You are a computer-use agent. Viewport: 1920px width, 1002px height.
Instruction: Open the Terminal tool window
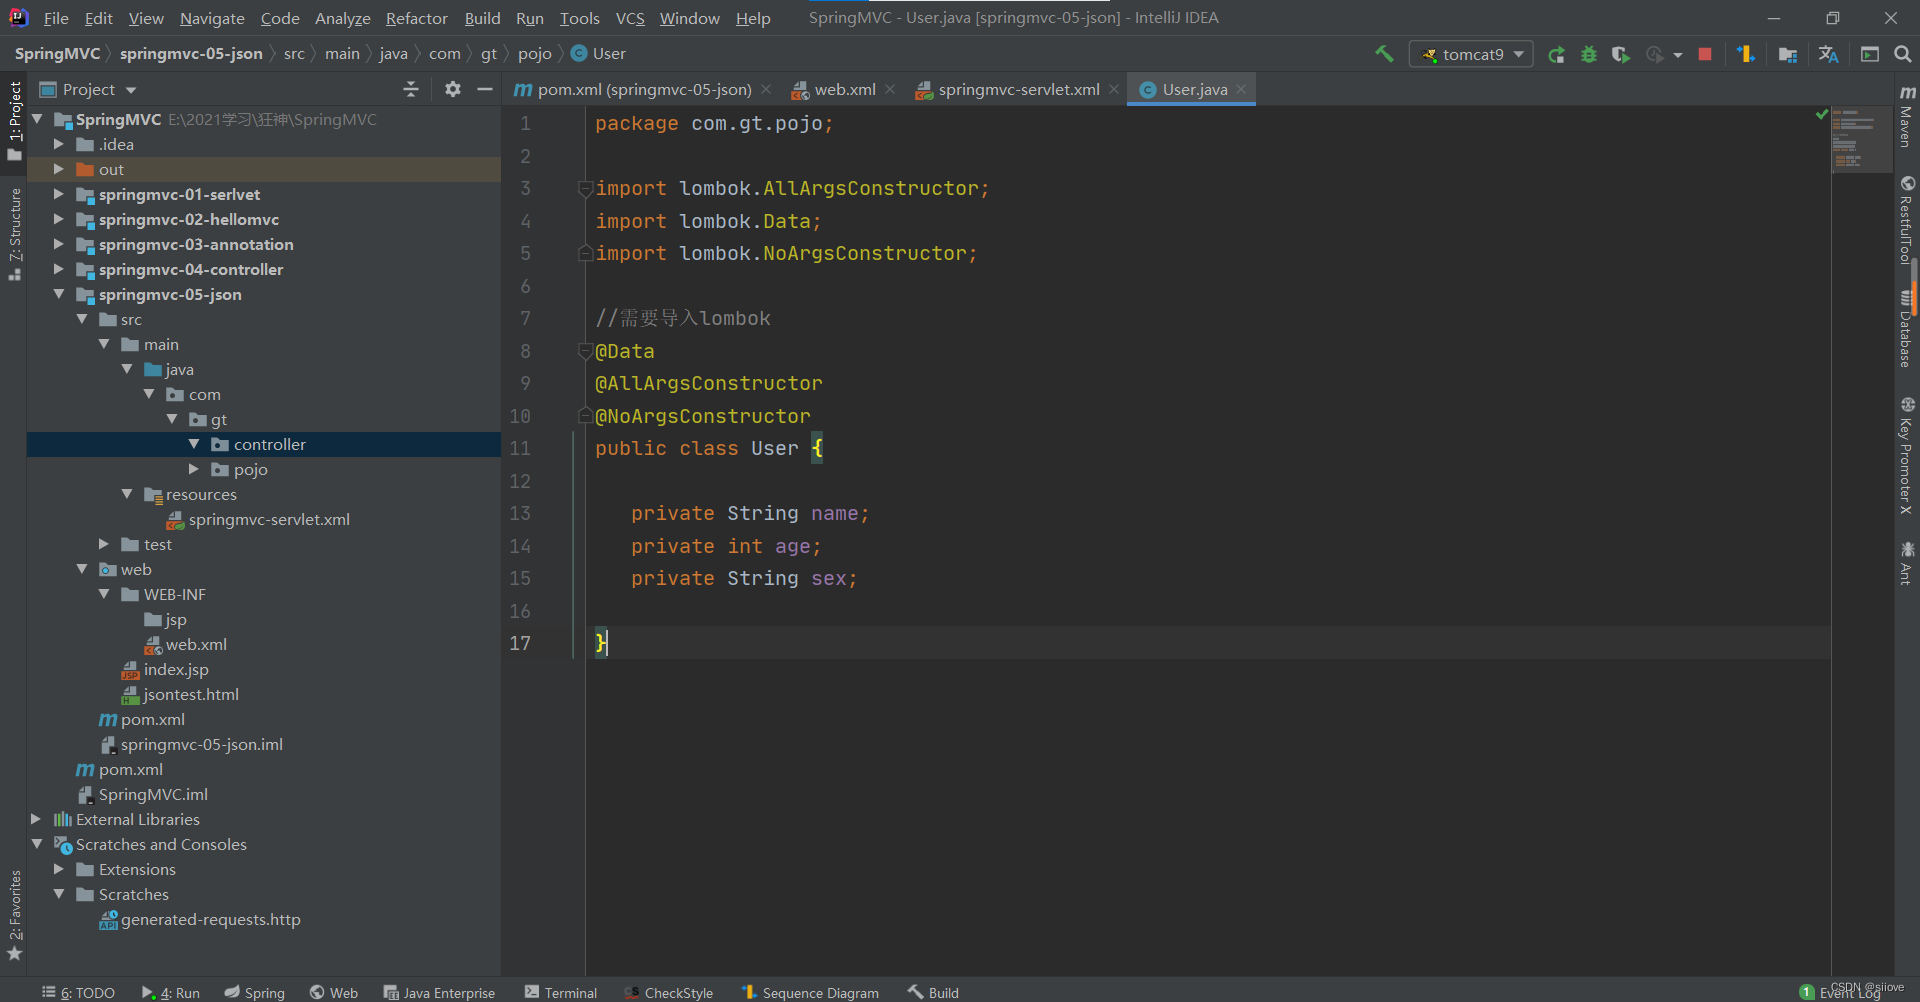[561, 992]
